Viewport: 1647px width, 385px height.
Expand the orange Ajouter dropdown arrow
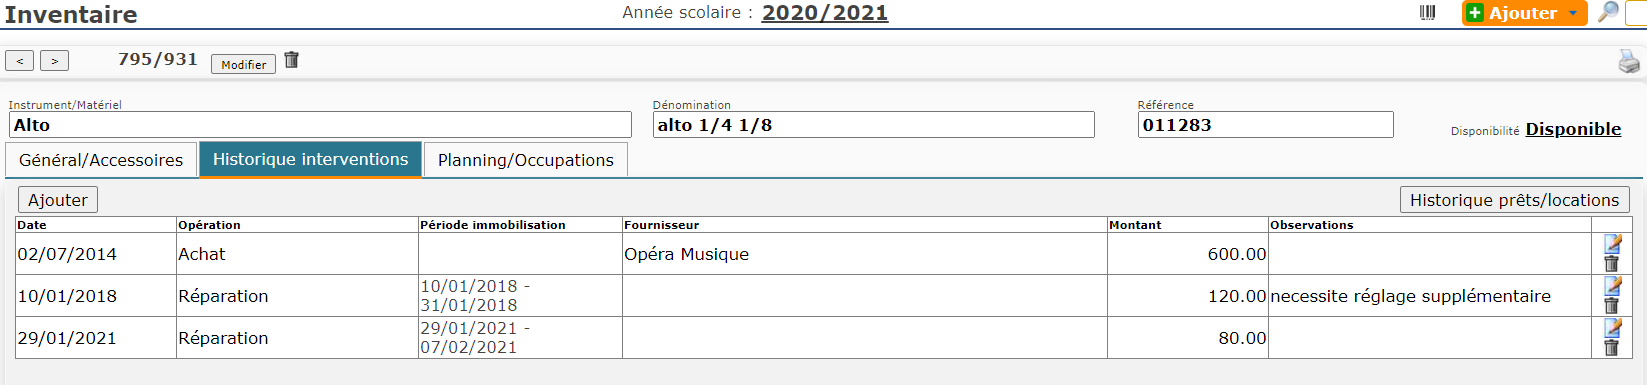pyautogui.click(x=1573, y=13)
